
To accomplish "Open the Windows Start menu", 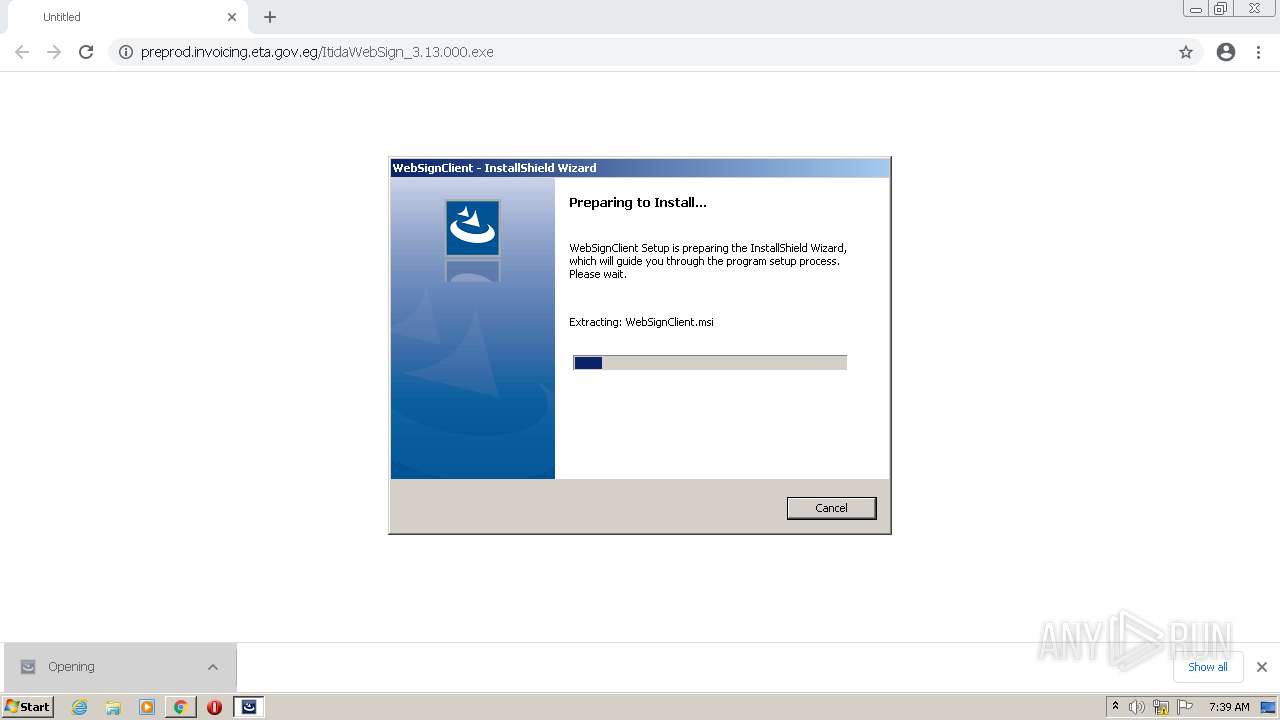I will [28, 707].
